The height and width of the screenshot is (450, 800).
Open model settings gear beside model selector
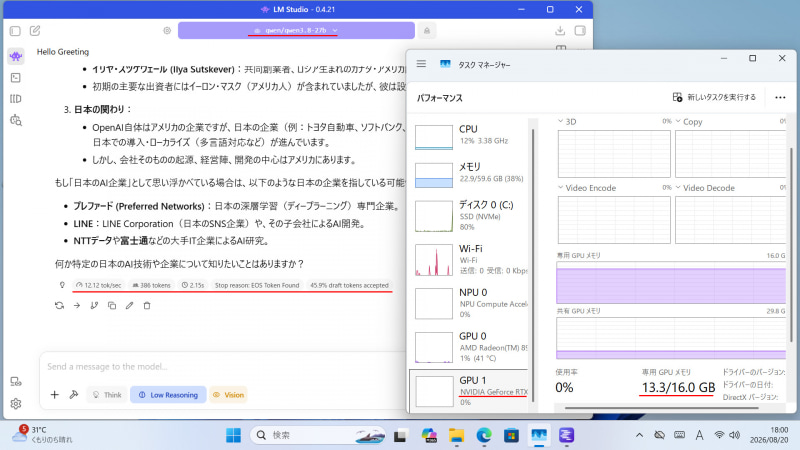(x=167, y=31)
